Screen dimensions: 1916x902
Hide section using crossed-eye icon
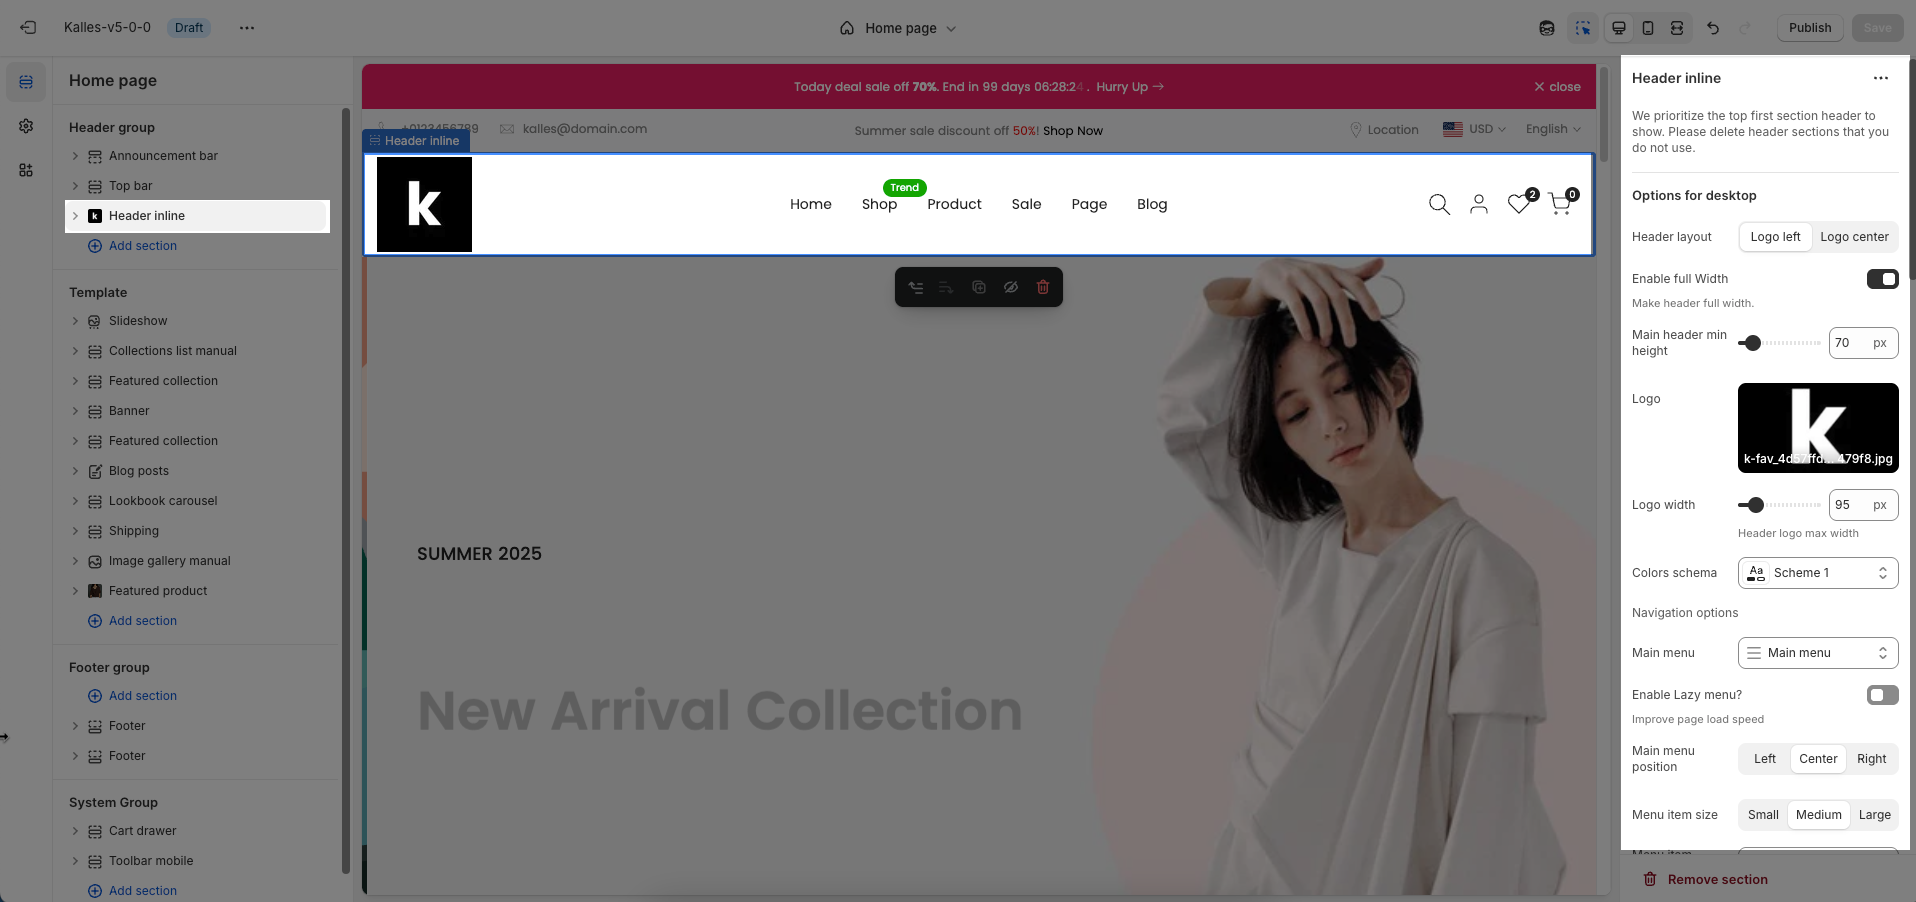point(1011,287)
